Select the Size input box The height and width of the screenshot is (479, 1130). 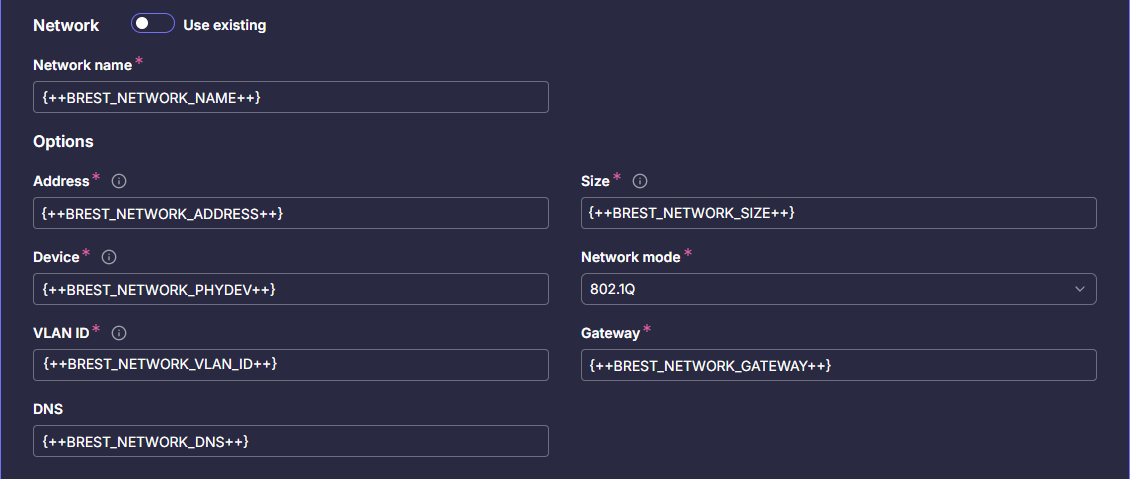tap(838, 213)
